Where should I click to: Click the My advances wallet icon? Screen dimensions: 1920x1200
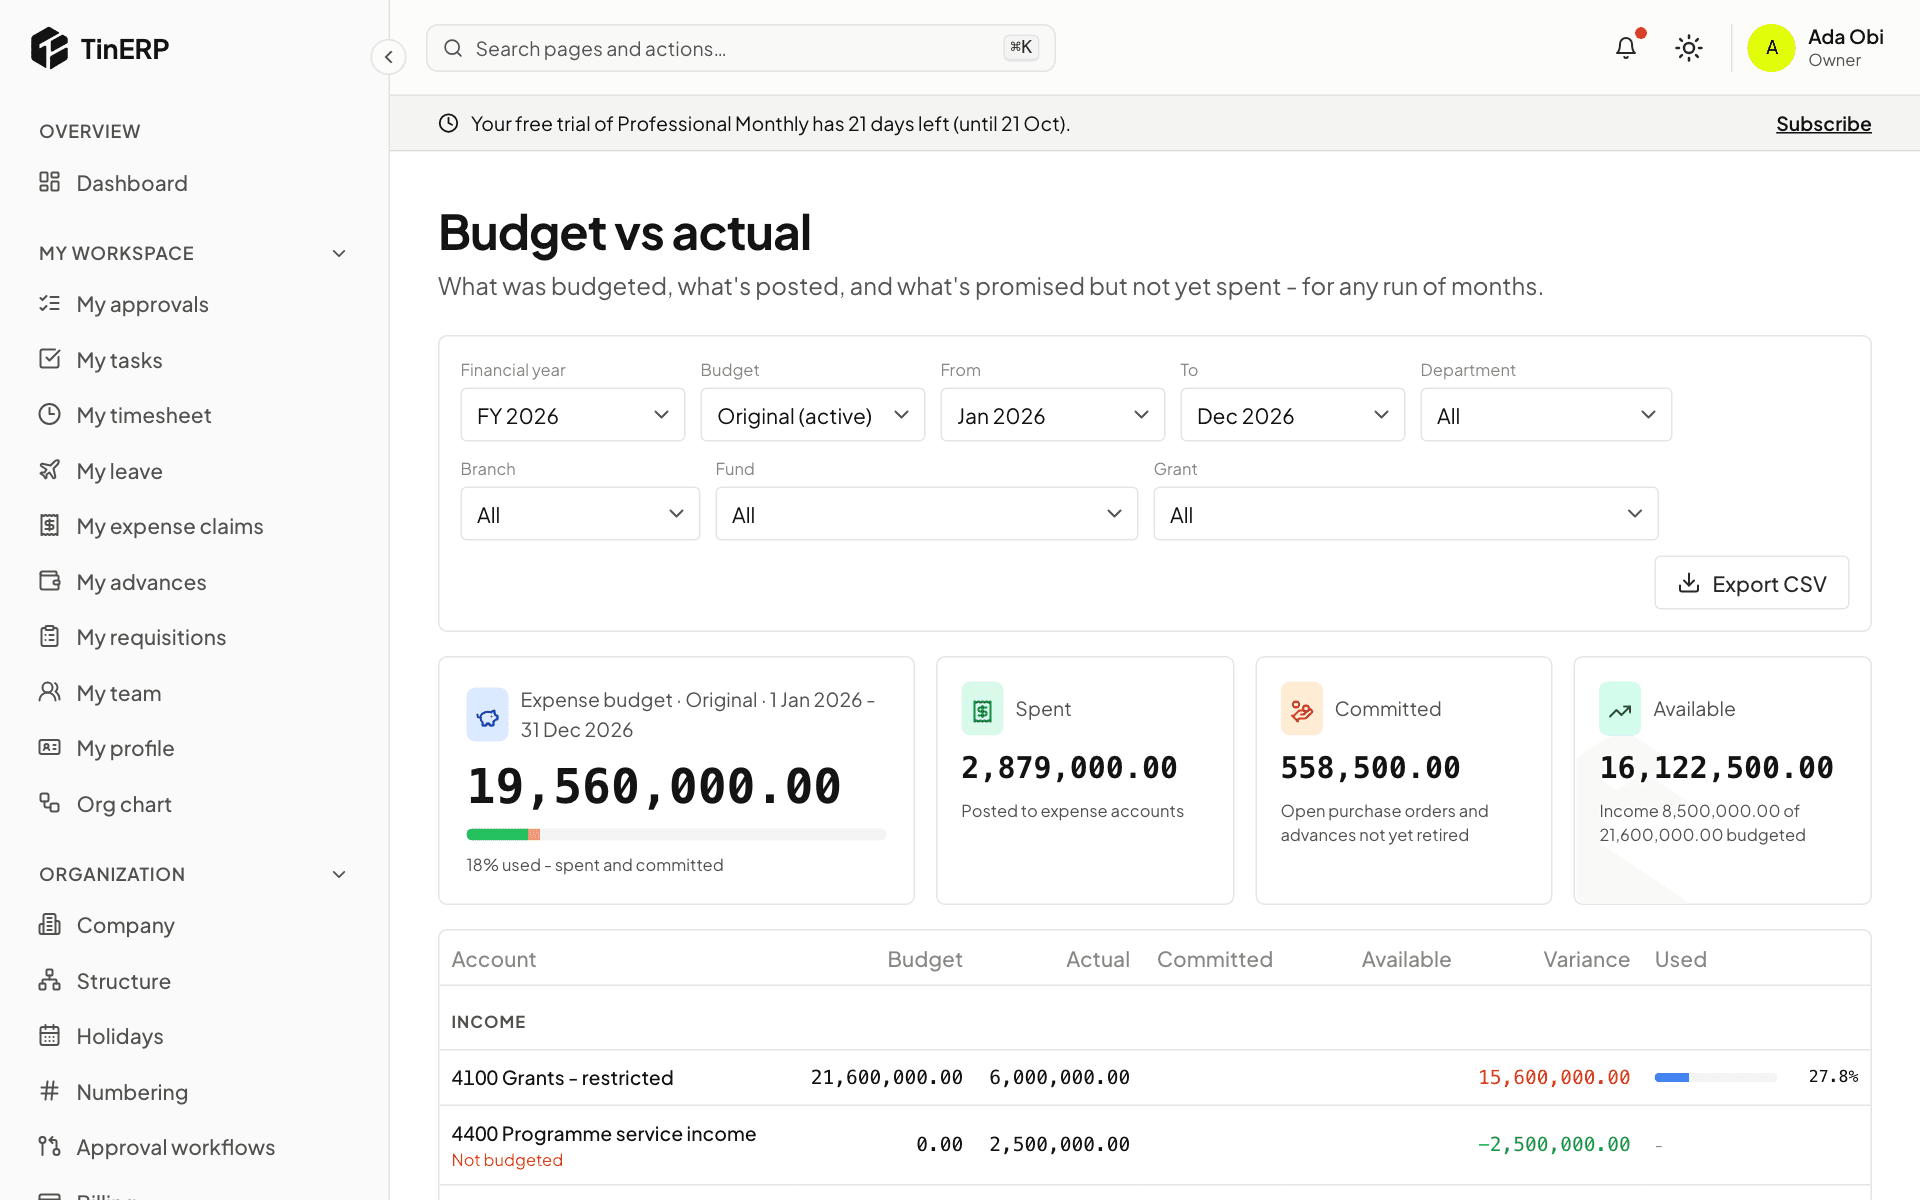pyautogui.click(x=49, y=581)
